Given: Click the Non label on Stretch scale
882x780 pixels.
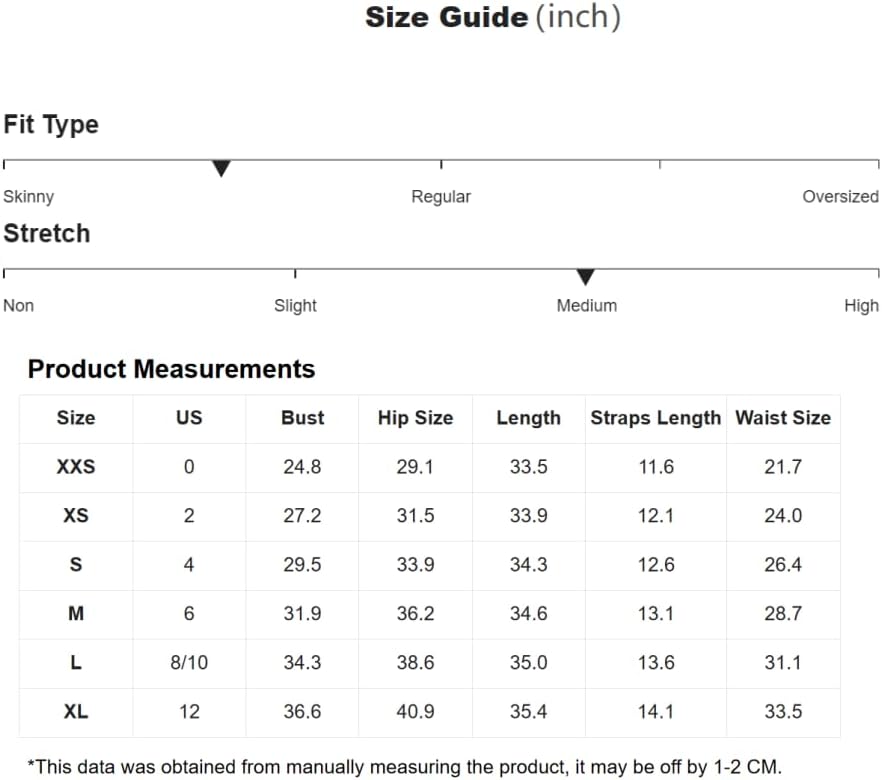Looking at the screenshot, I should point(19,305).
